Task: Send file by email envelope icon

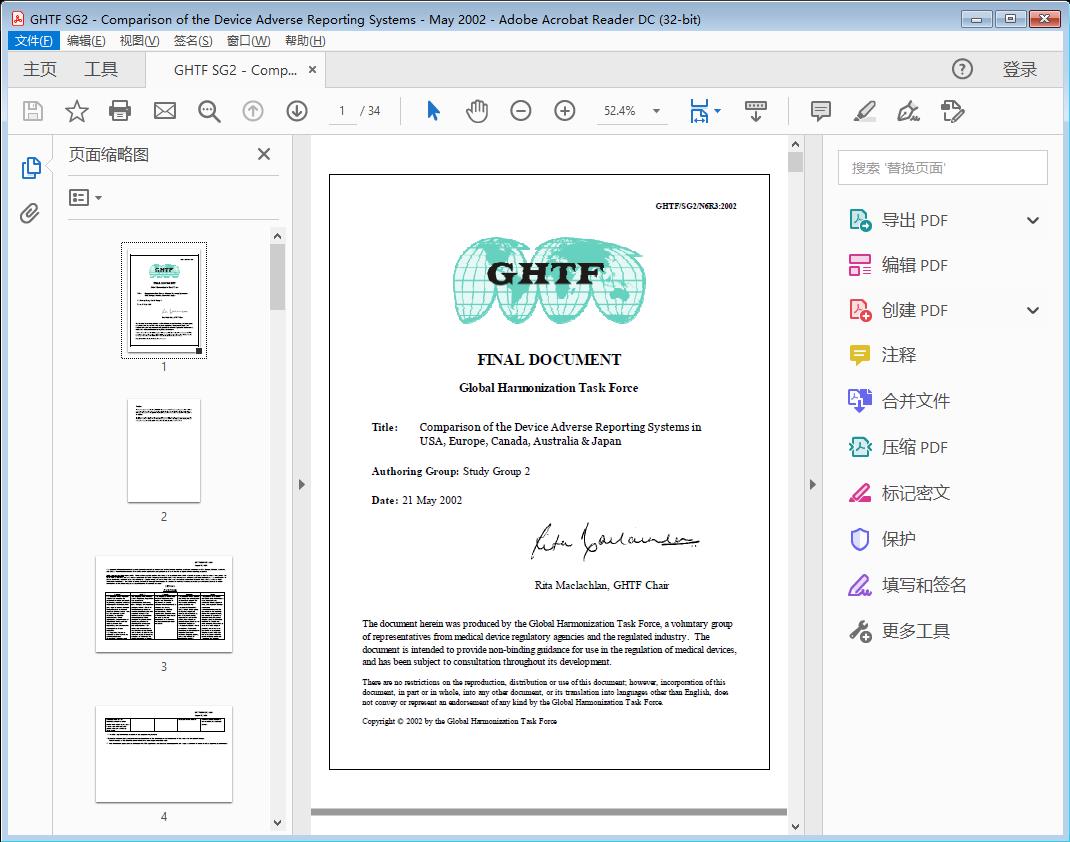Action: (x=164, y=111)
